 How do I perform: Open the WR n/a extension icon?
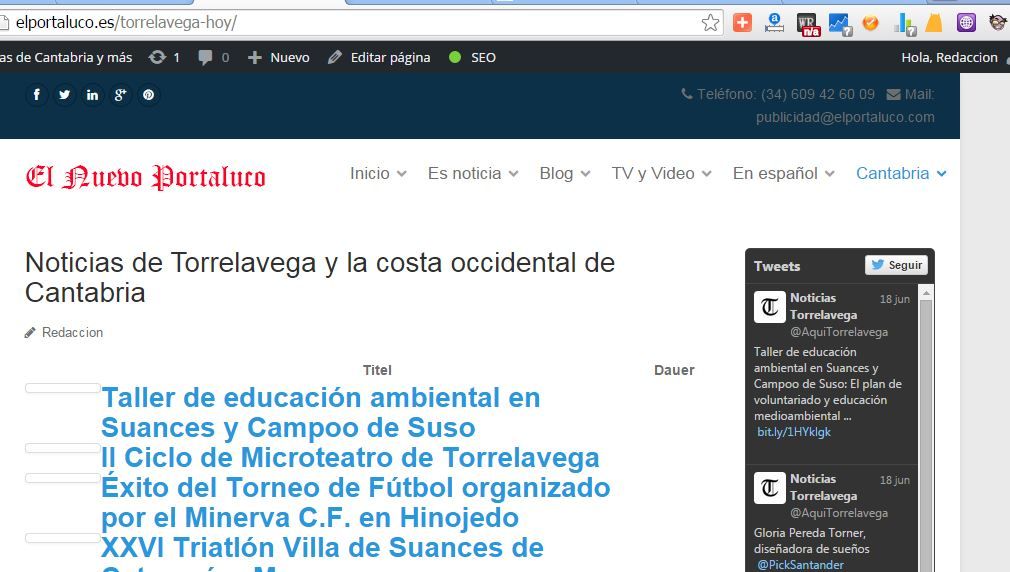(807, 24)
